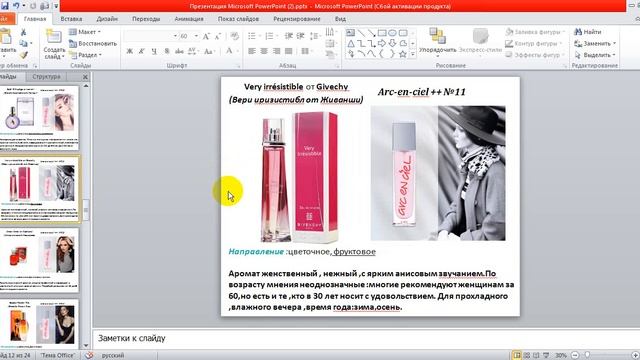
Task: Select the right block arrow shape
Action: 382,43
